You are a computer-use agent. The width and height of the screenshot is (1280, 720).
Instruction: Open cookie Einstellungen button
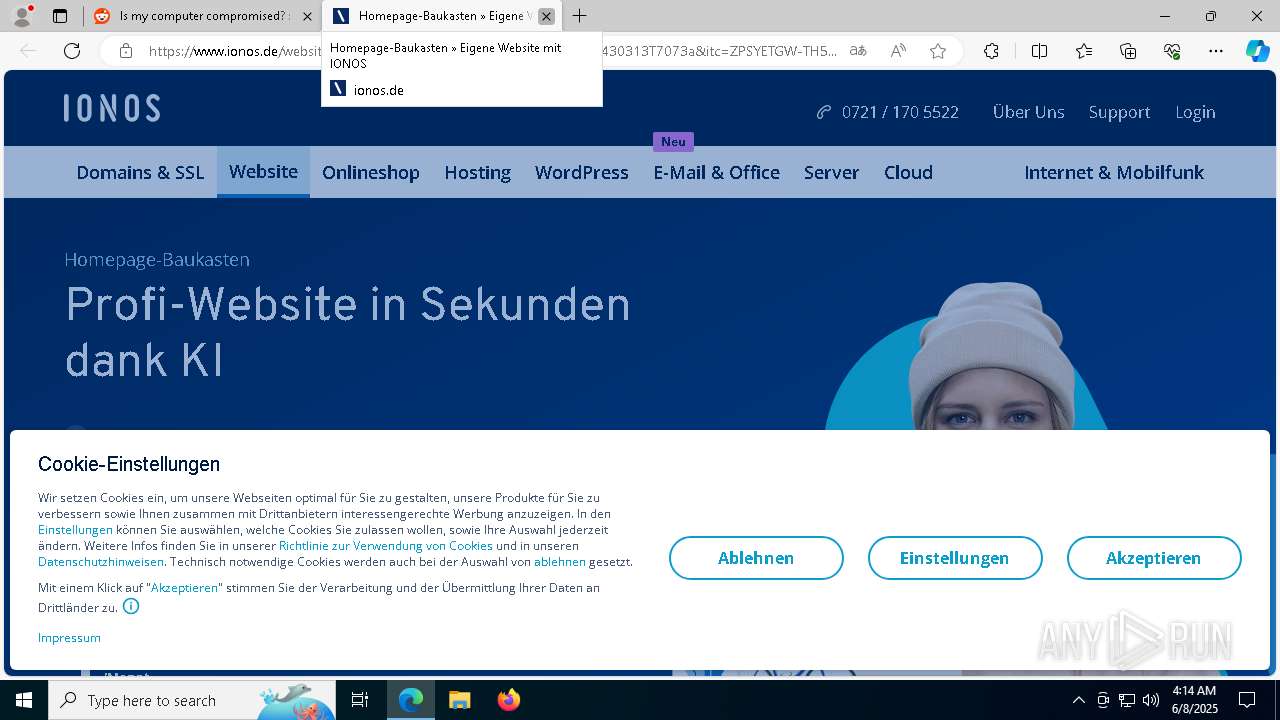click(x=955, y=558)
